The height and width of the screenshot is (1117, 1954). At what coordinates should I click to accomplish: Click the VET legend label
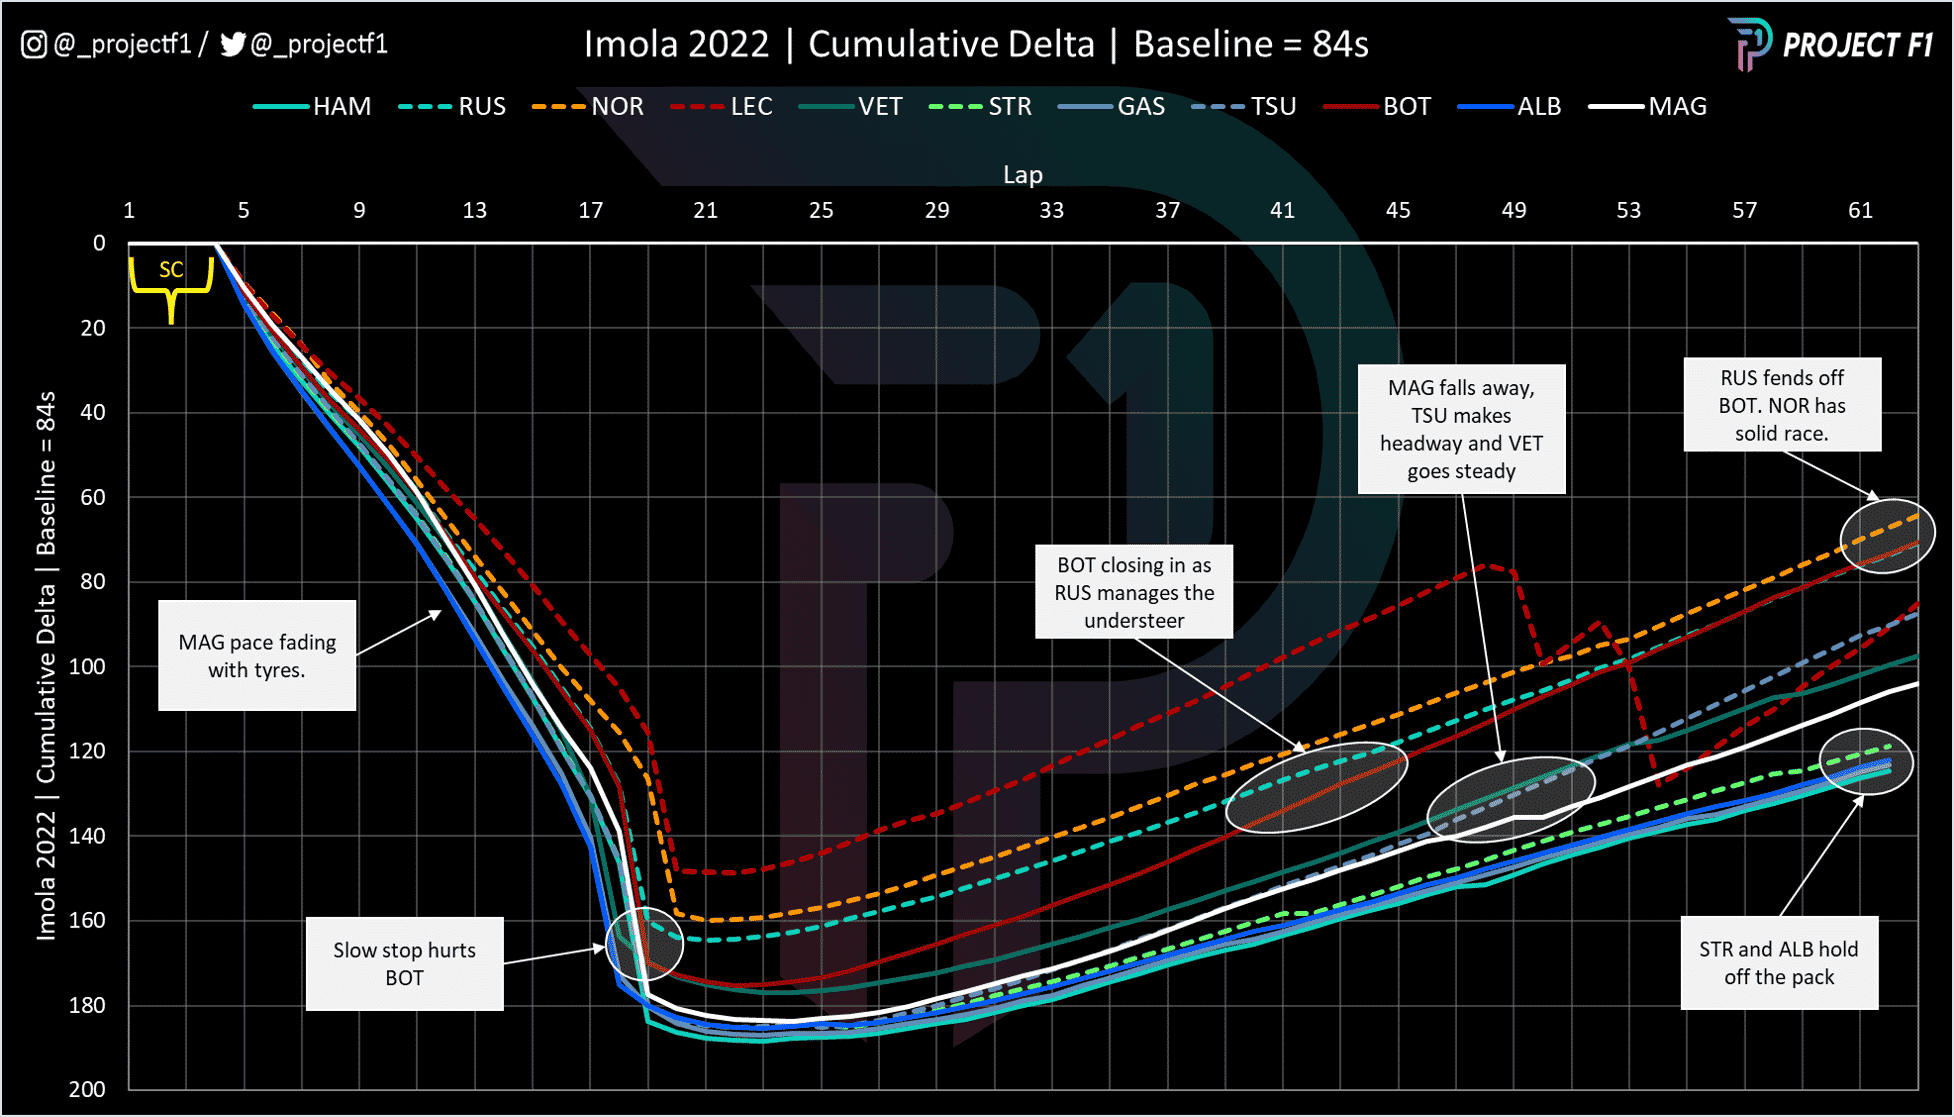(879, 107)
